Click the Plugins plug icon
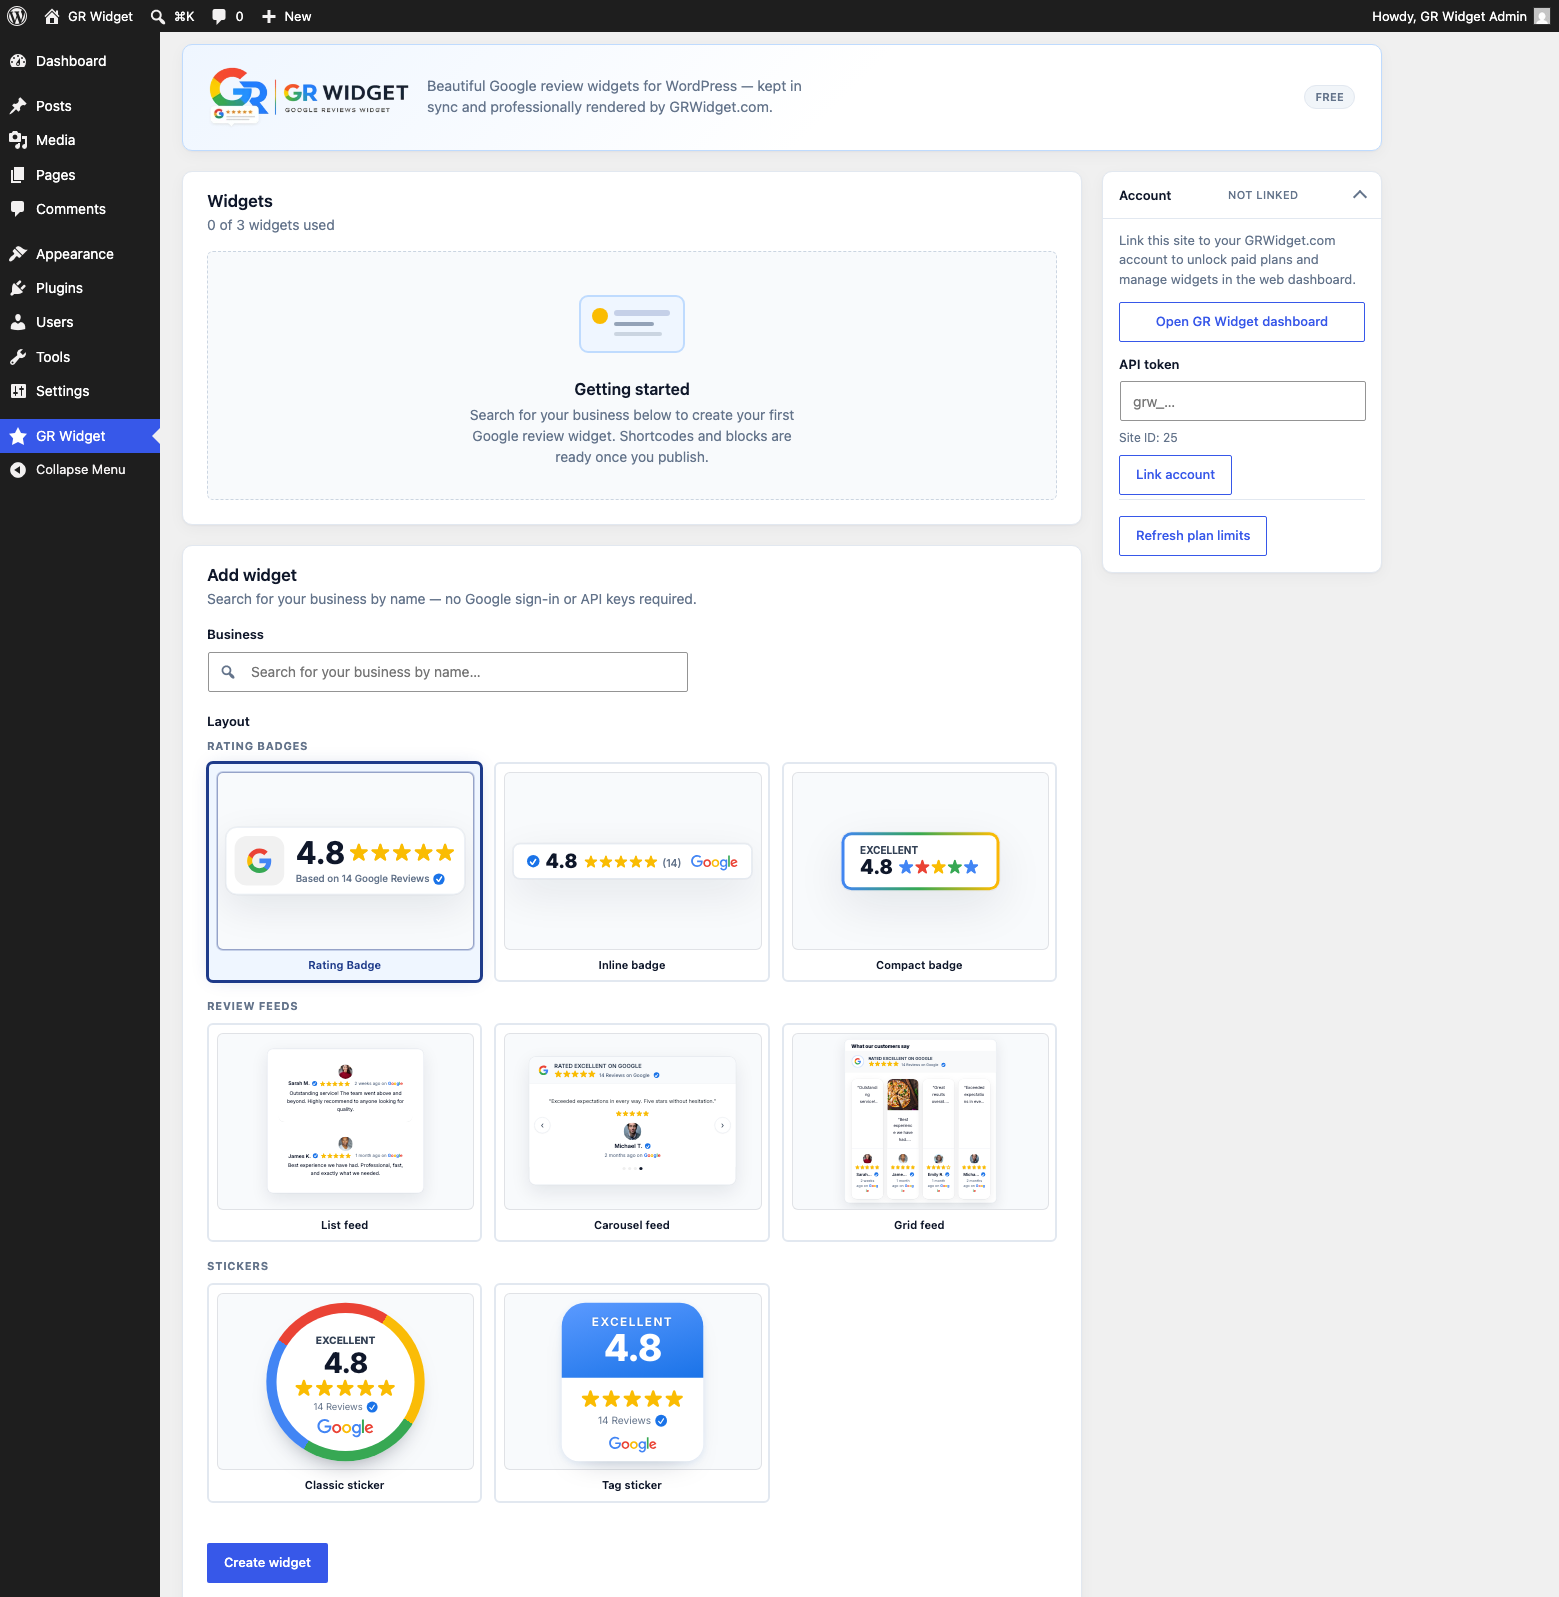This screenshot has height=1597, width=1559. point(18,288)
